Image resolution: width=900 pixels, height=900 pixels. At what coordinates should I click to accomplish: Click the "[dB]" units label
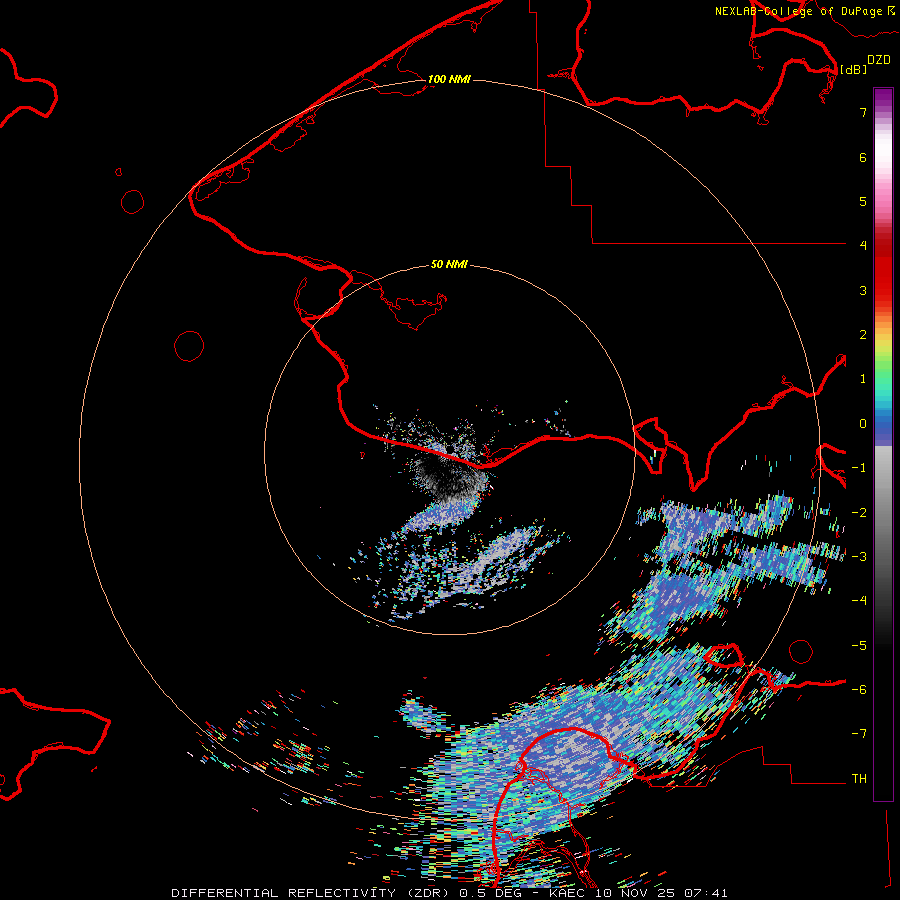click(x=853, y=69)
